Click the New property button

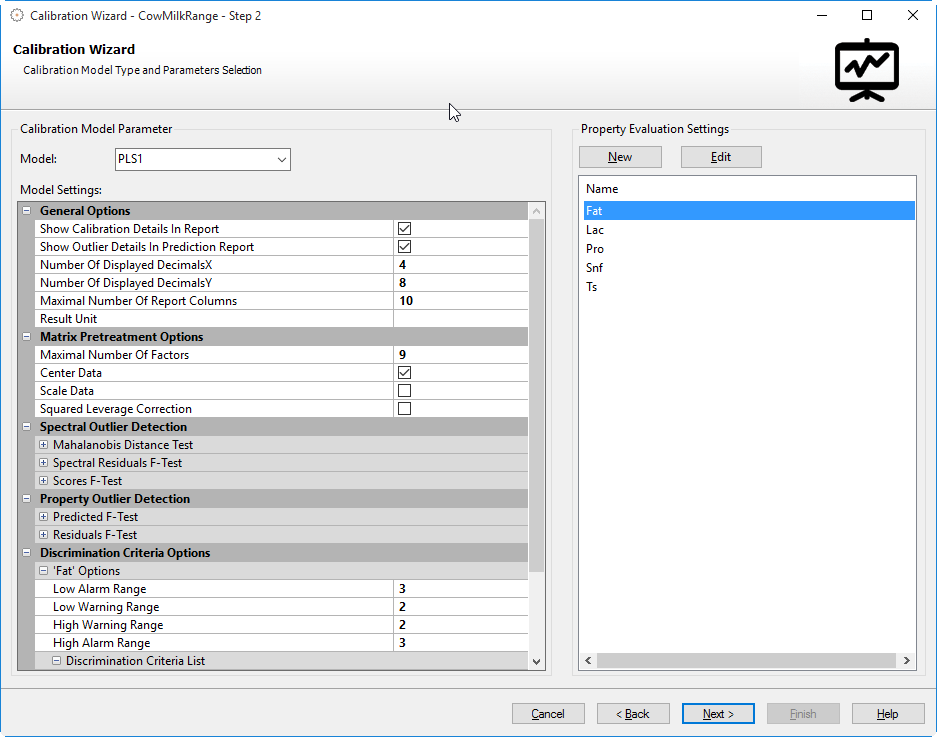click(620, 157)
